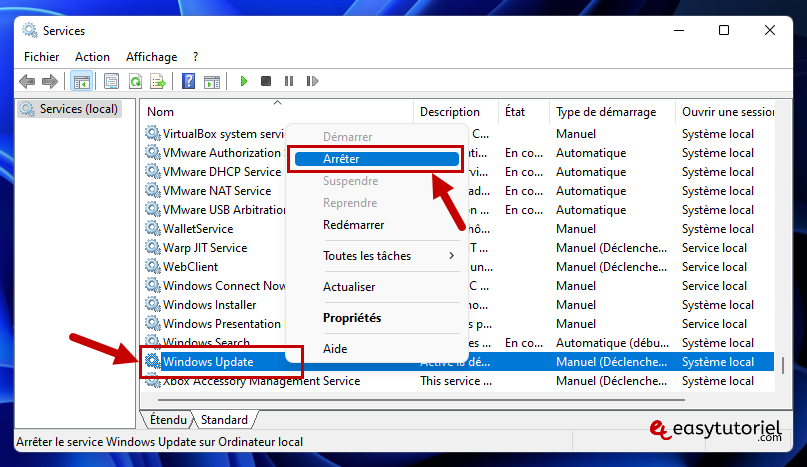Click the Windows Update service name
The height and width of the screenshot is (467, 807).
[x=208, y=362]
